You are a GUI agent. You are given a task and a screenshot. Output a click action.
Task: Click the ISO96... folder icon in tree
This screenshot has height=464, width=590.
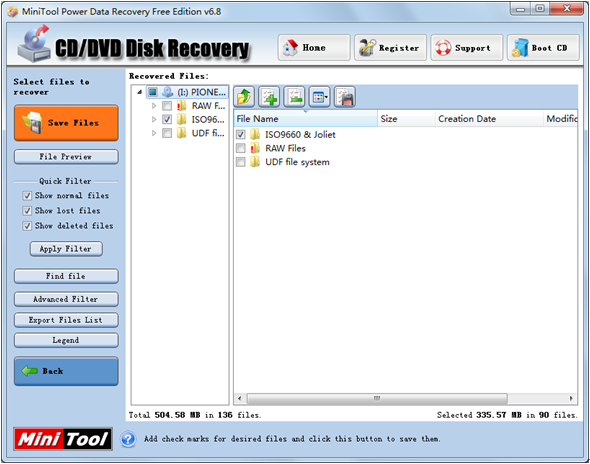coord(181,119)
